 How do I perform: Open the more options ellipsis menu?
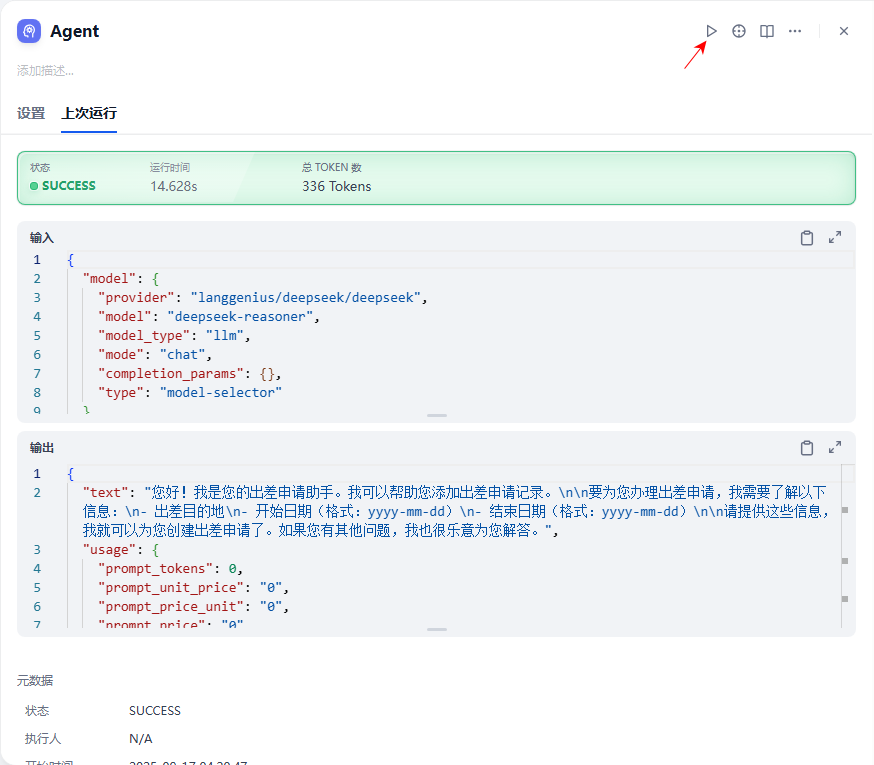pos(795,31)
